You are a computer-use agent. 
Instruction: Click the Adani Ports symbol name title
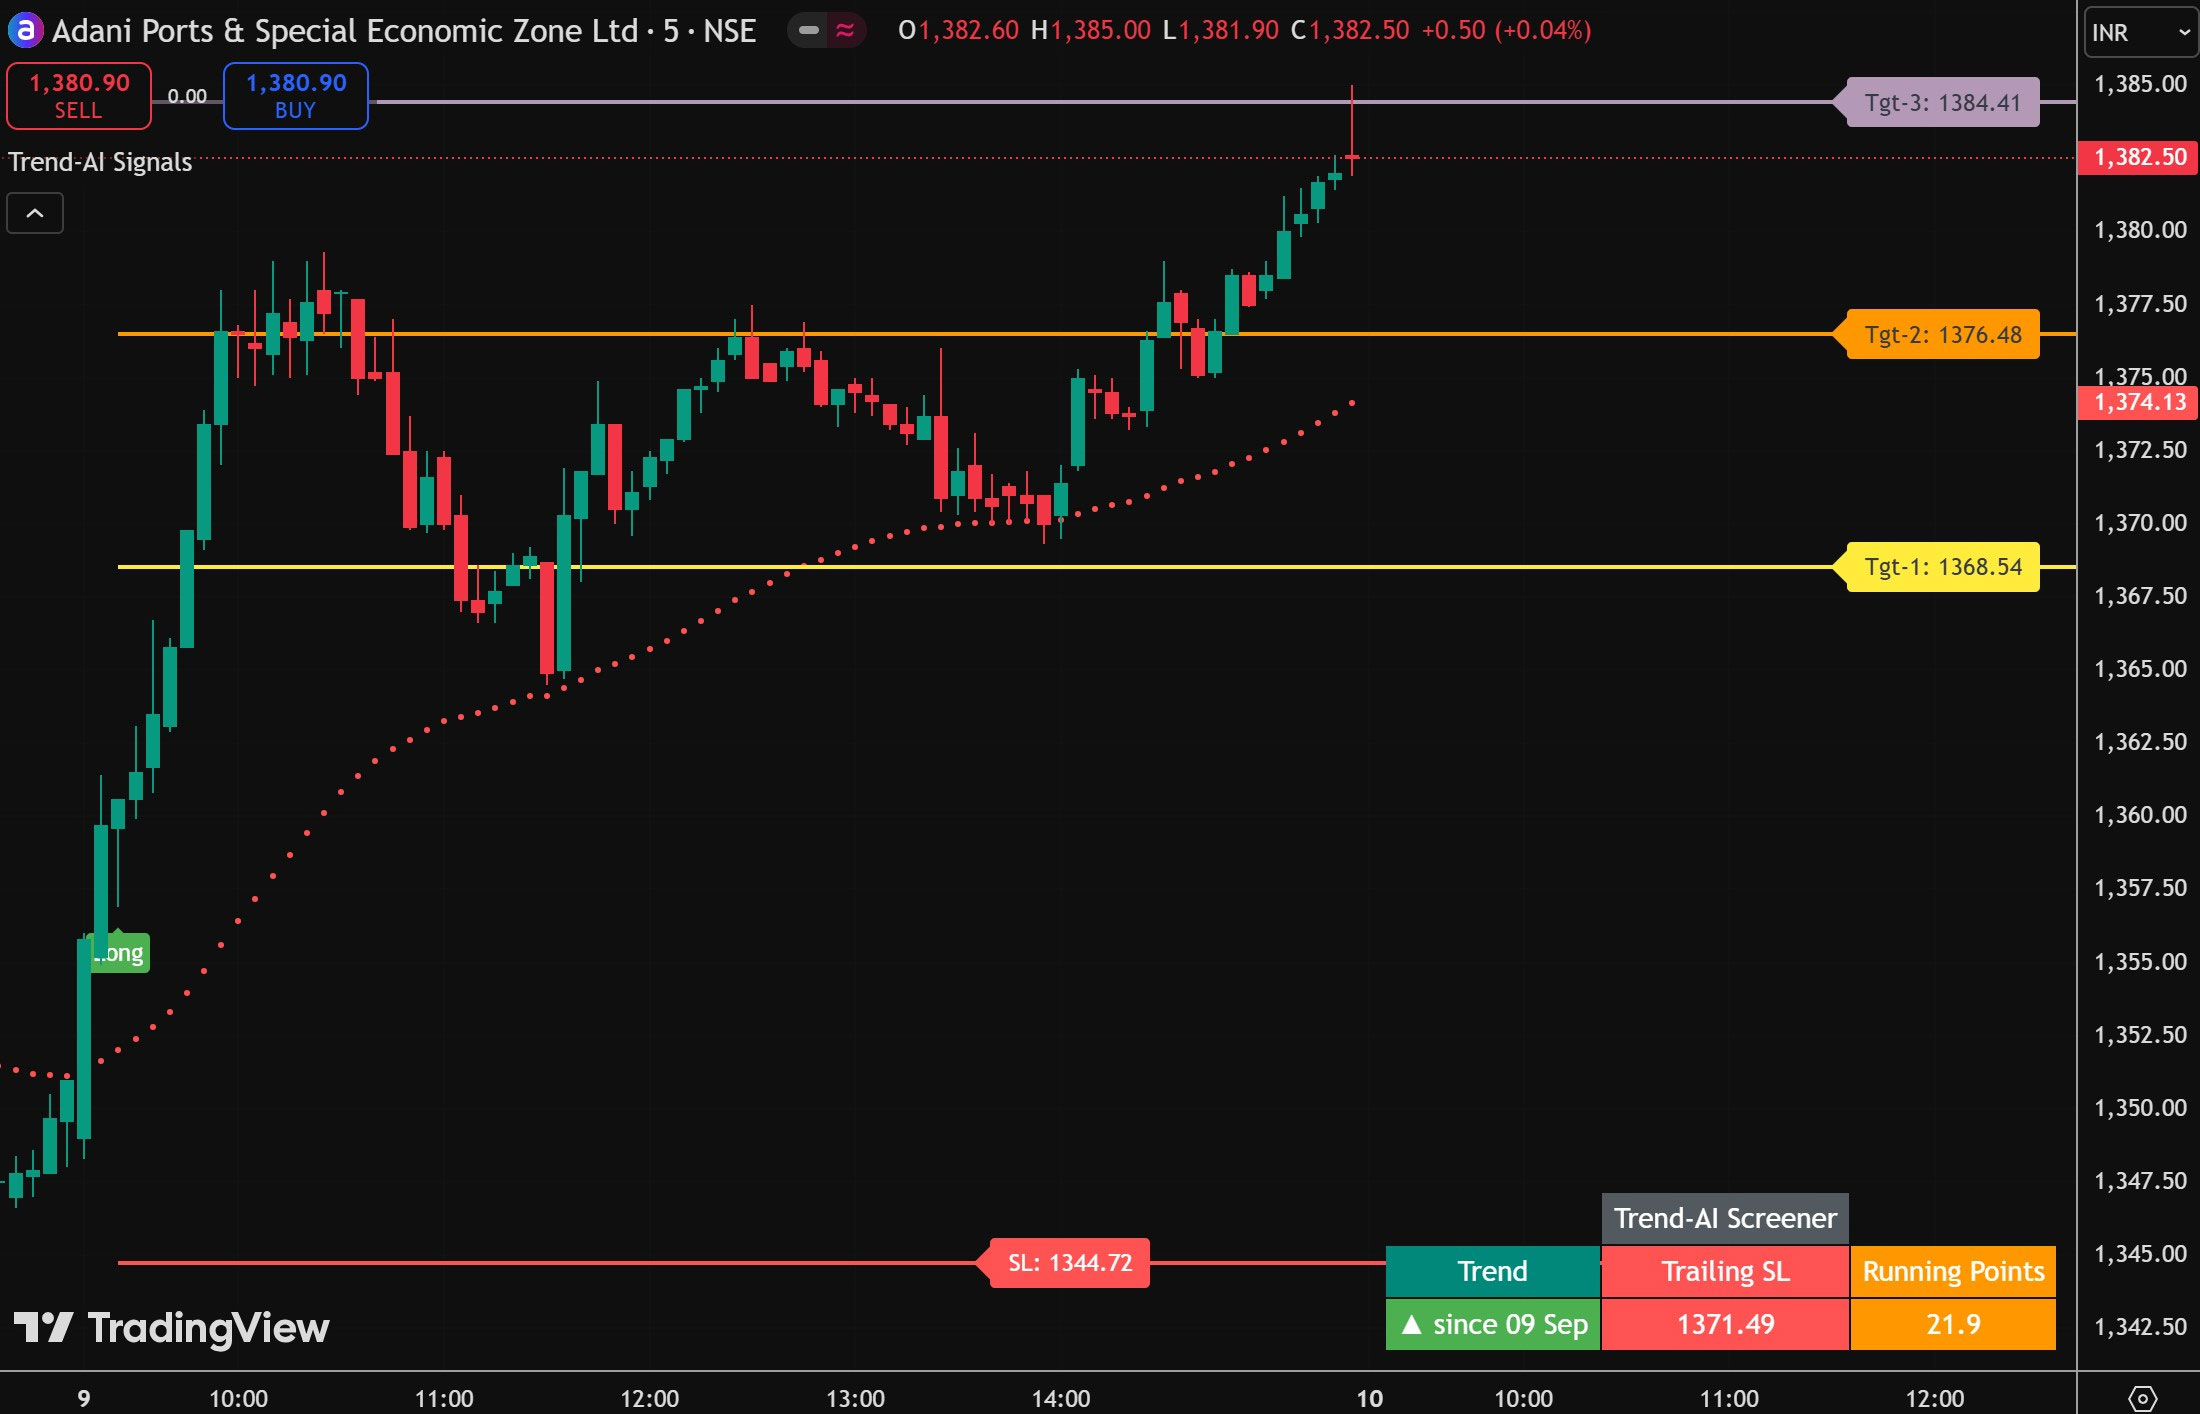click(345, 31)
